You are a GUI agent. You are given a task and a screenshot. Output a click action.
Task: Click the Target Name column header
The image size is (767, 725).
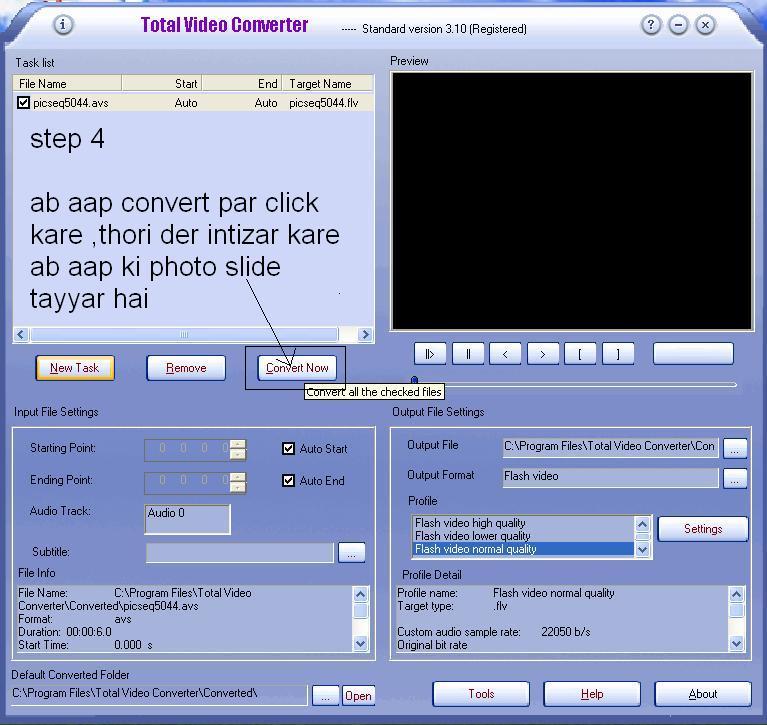pos(328,84)
